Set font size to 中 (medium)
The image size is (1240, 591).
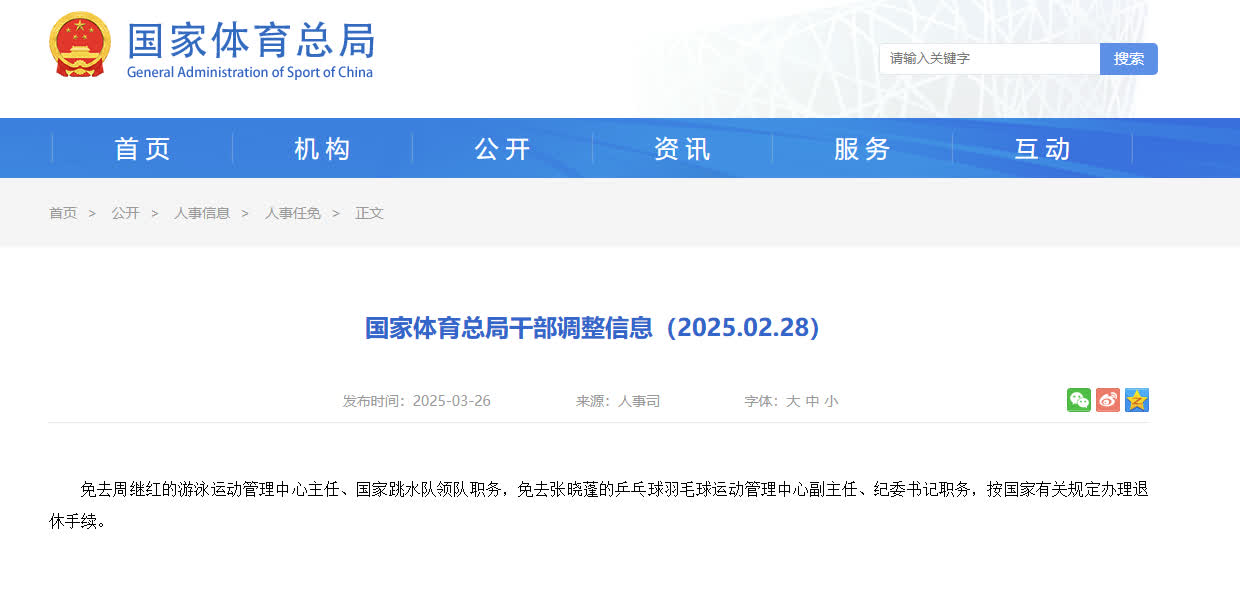[812, 401]
